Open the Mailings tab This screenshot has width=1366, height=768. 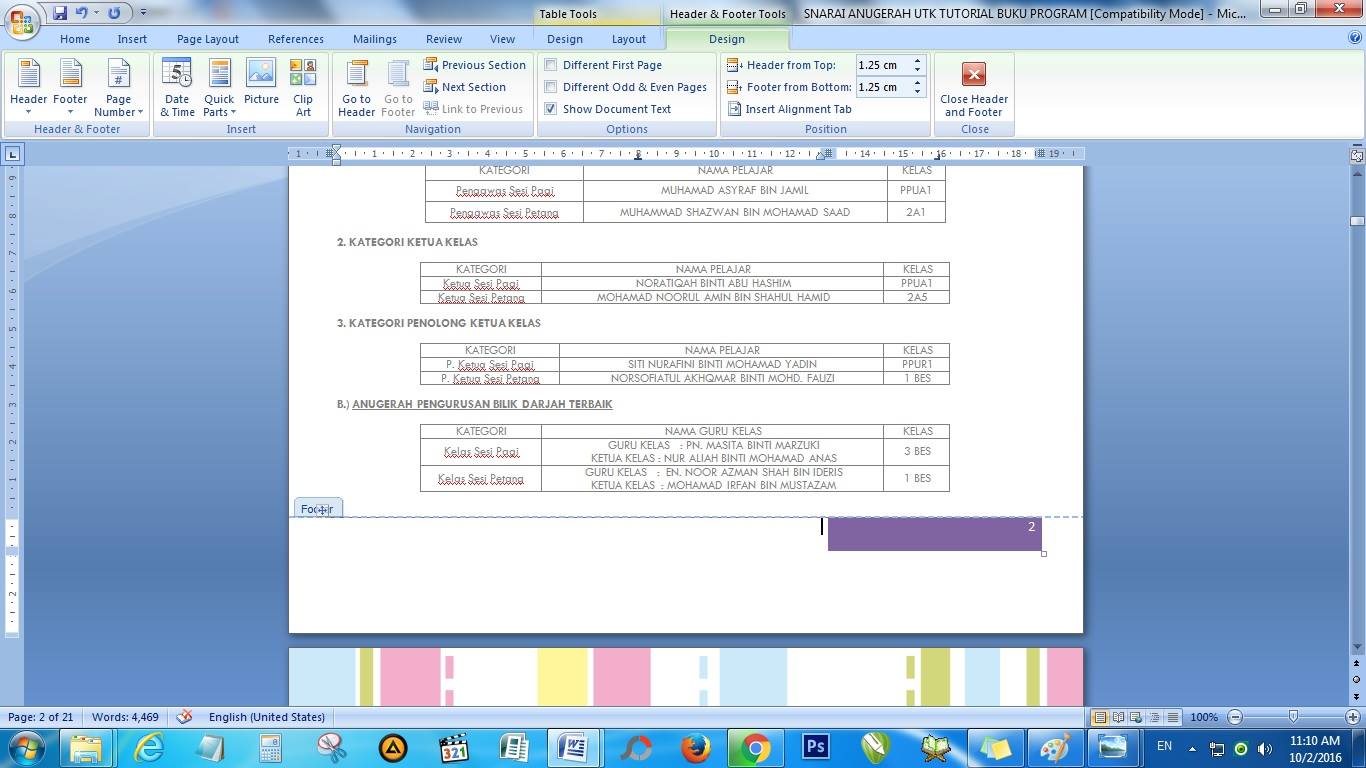point(375,39)
